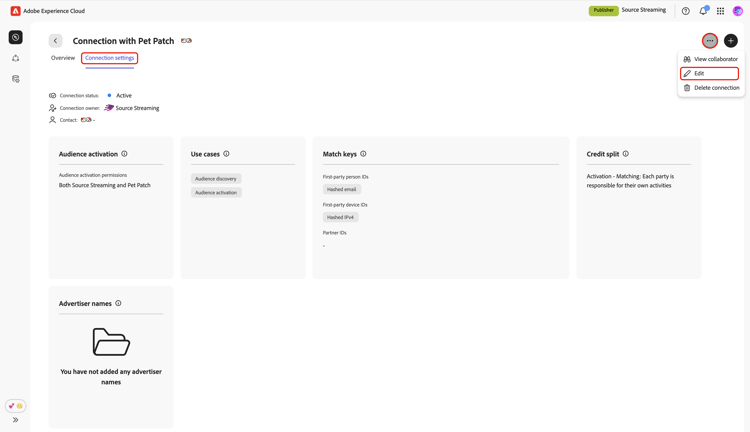Click the Audience discovery tag
Viewport: 750px width, 432px height.
pos(216,178)
